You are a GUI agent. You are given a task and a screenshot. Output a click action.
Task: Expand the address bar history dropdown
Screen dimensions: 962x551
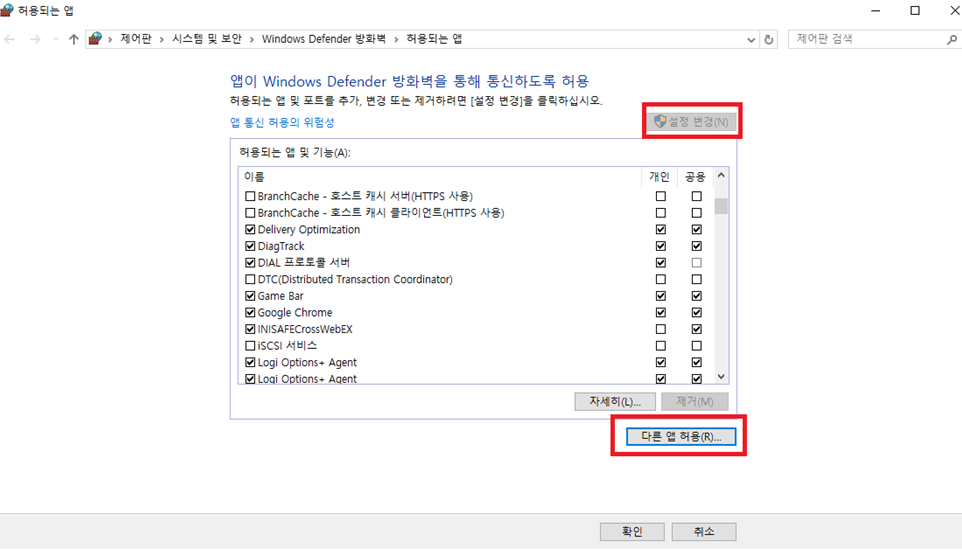(x=751, y=40)
